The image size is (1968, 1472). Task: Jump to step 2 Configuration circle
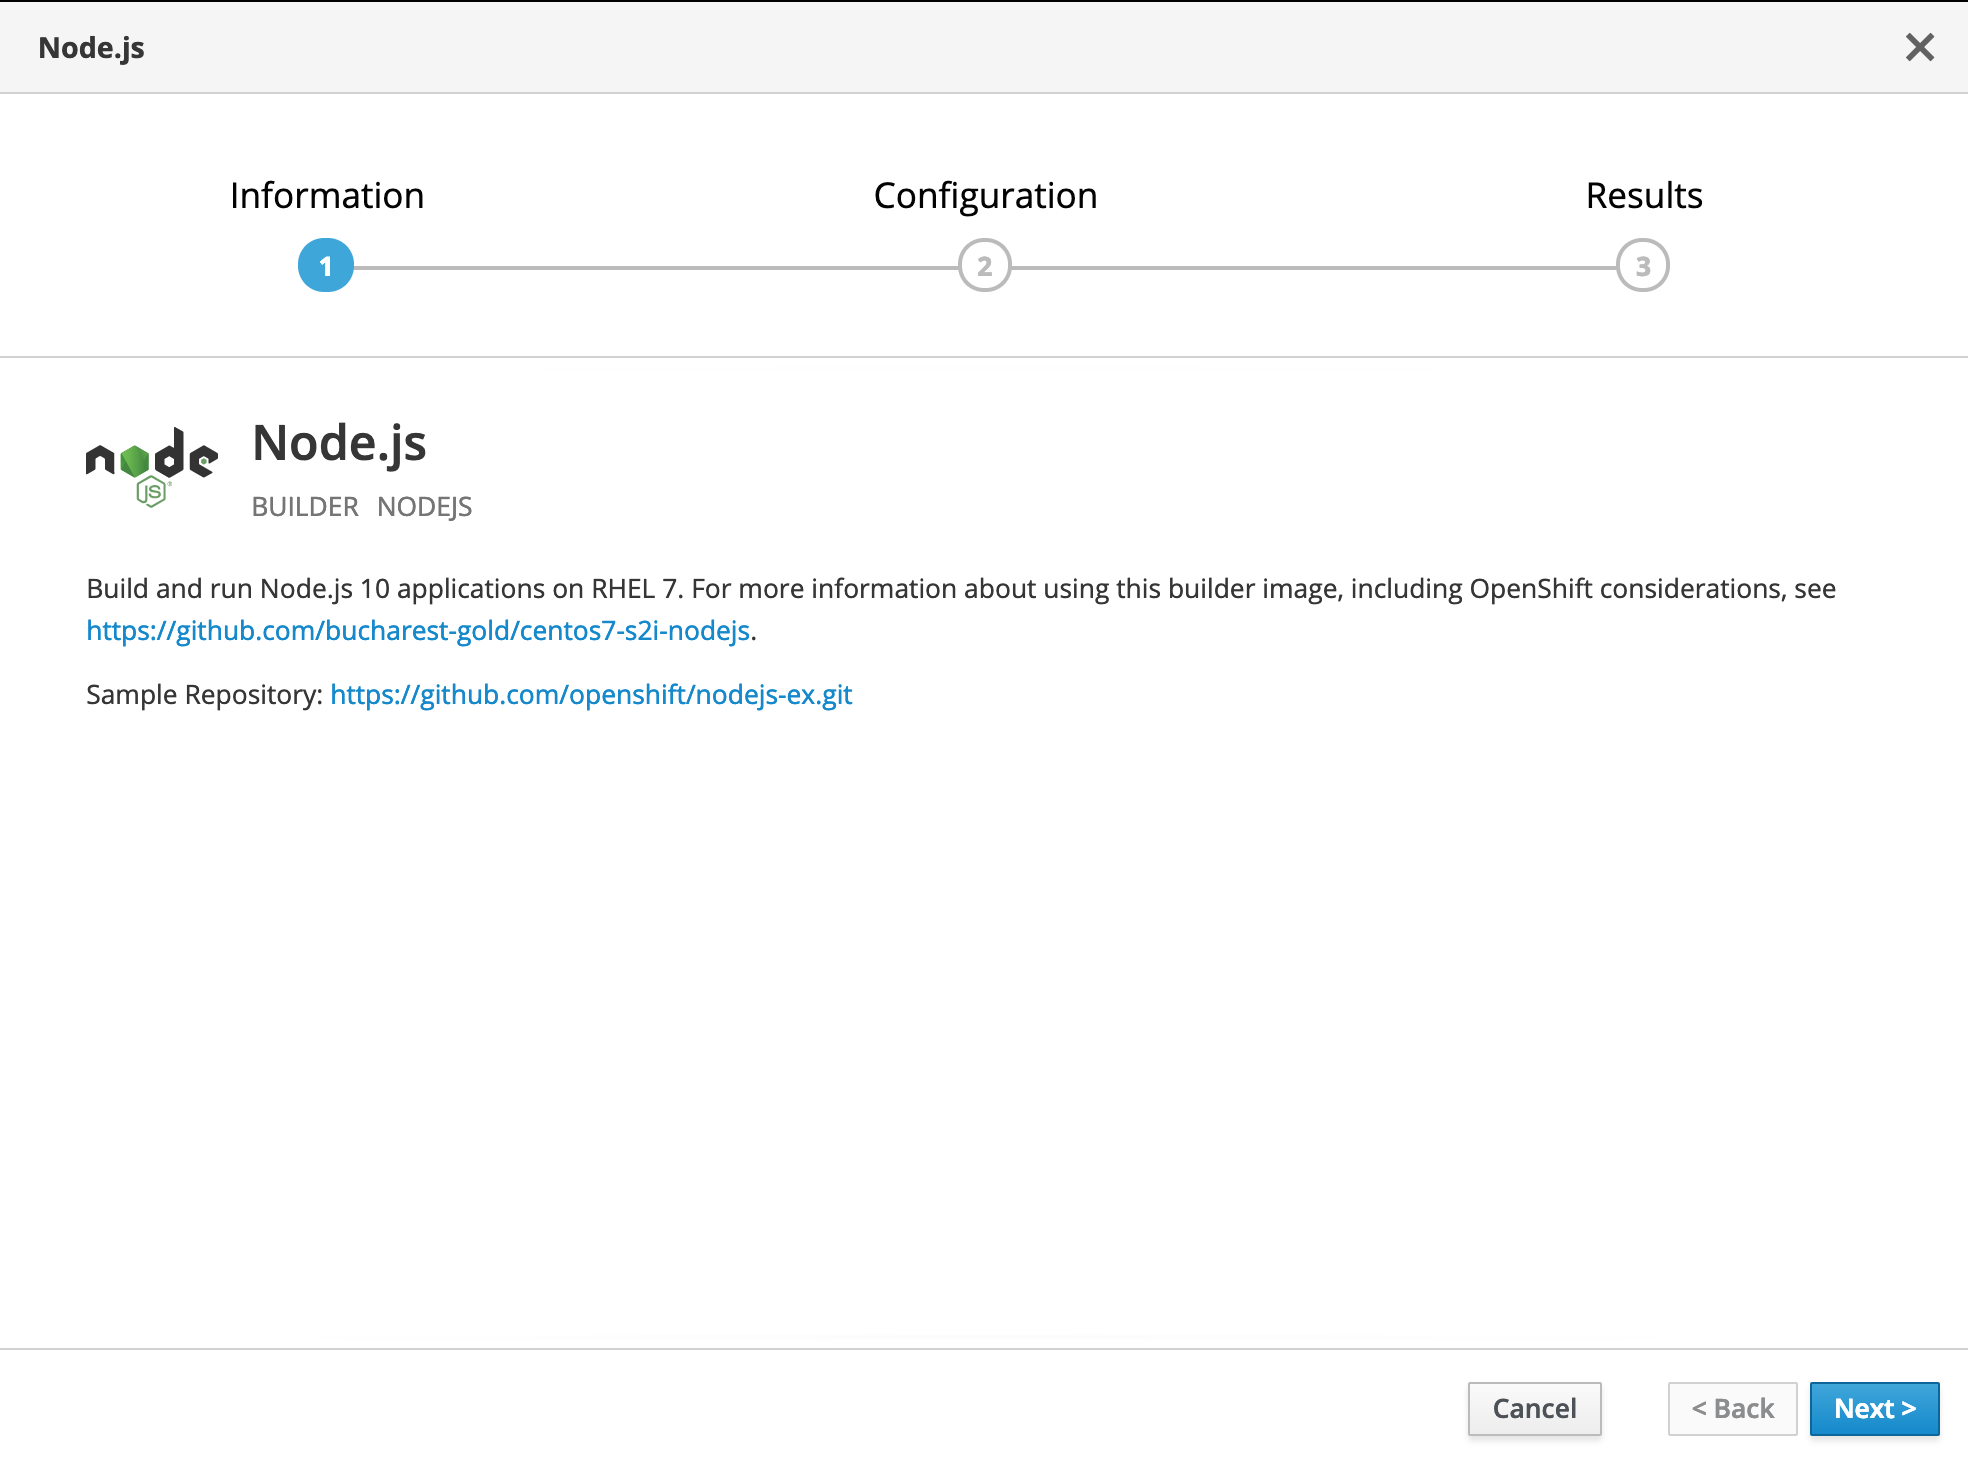985,266
